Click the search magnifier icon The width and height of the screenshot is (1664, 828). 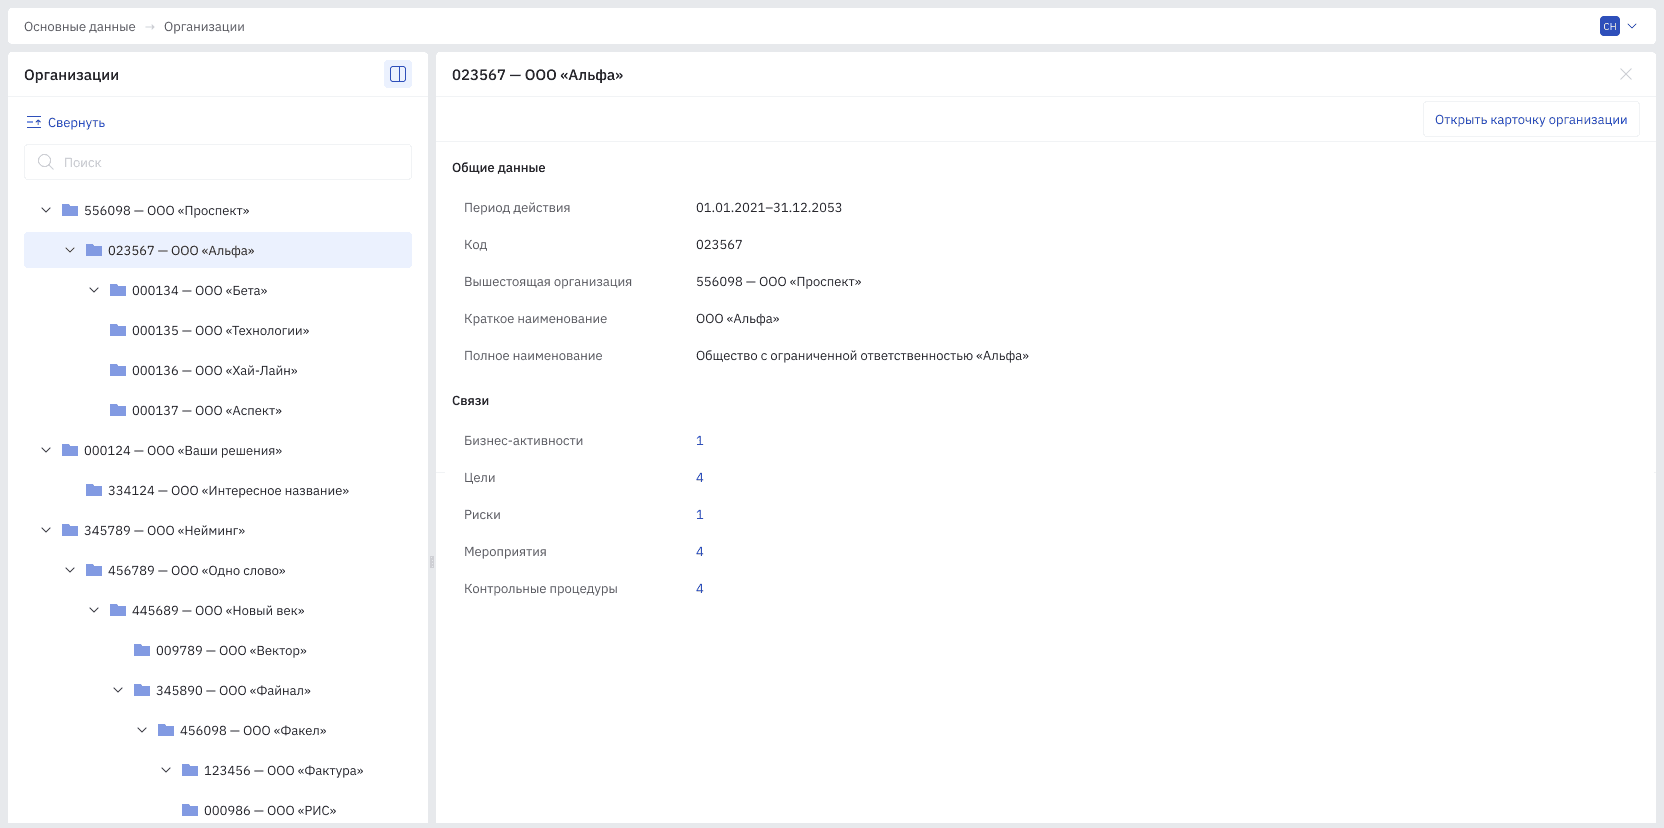(46, 162)
